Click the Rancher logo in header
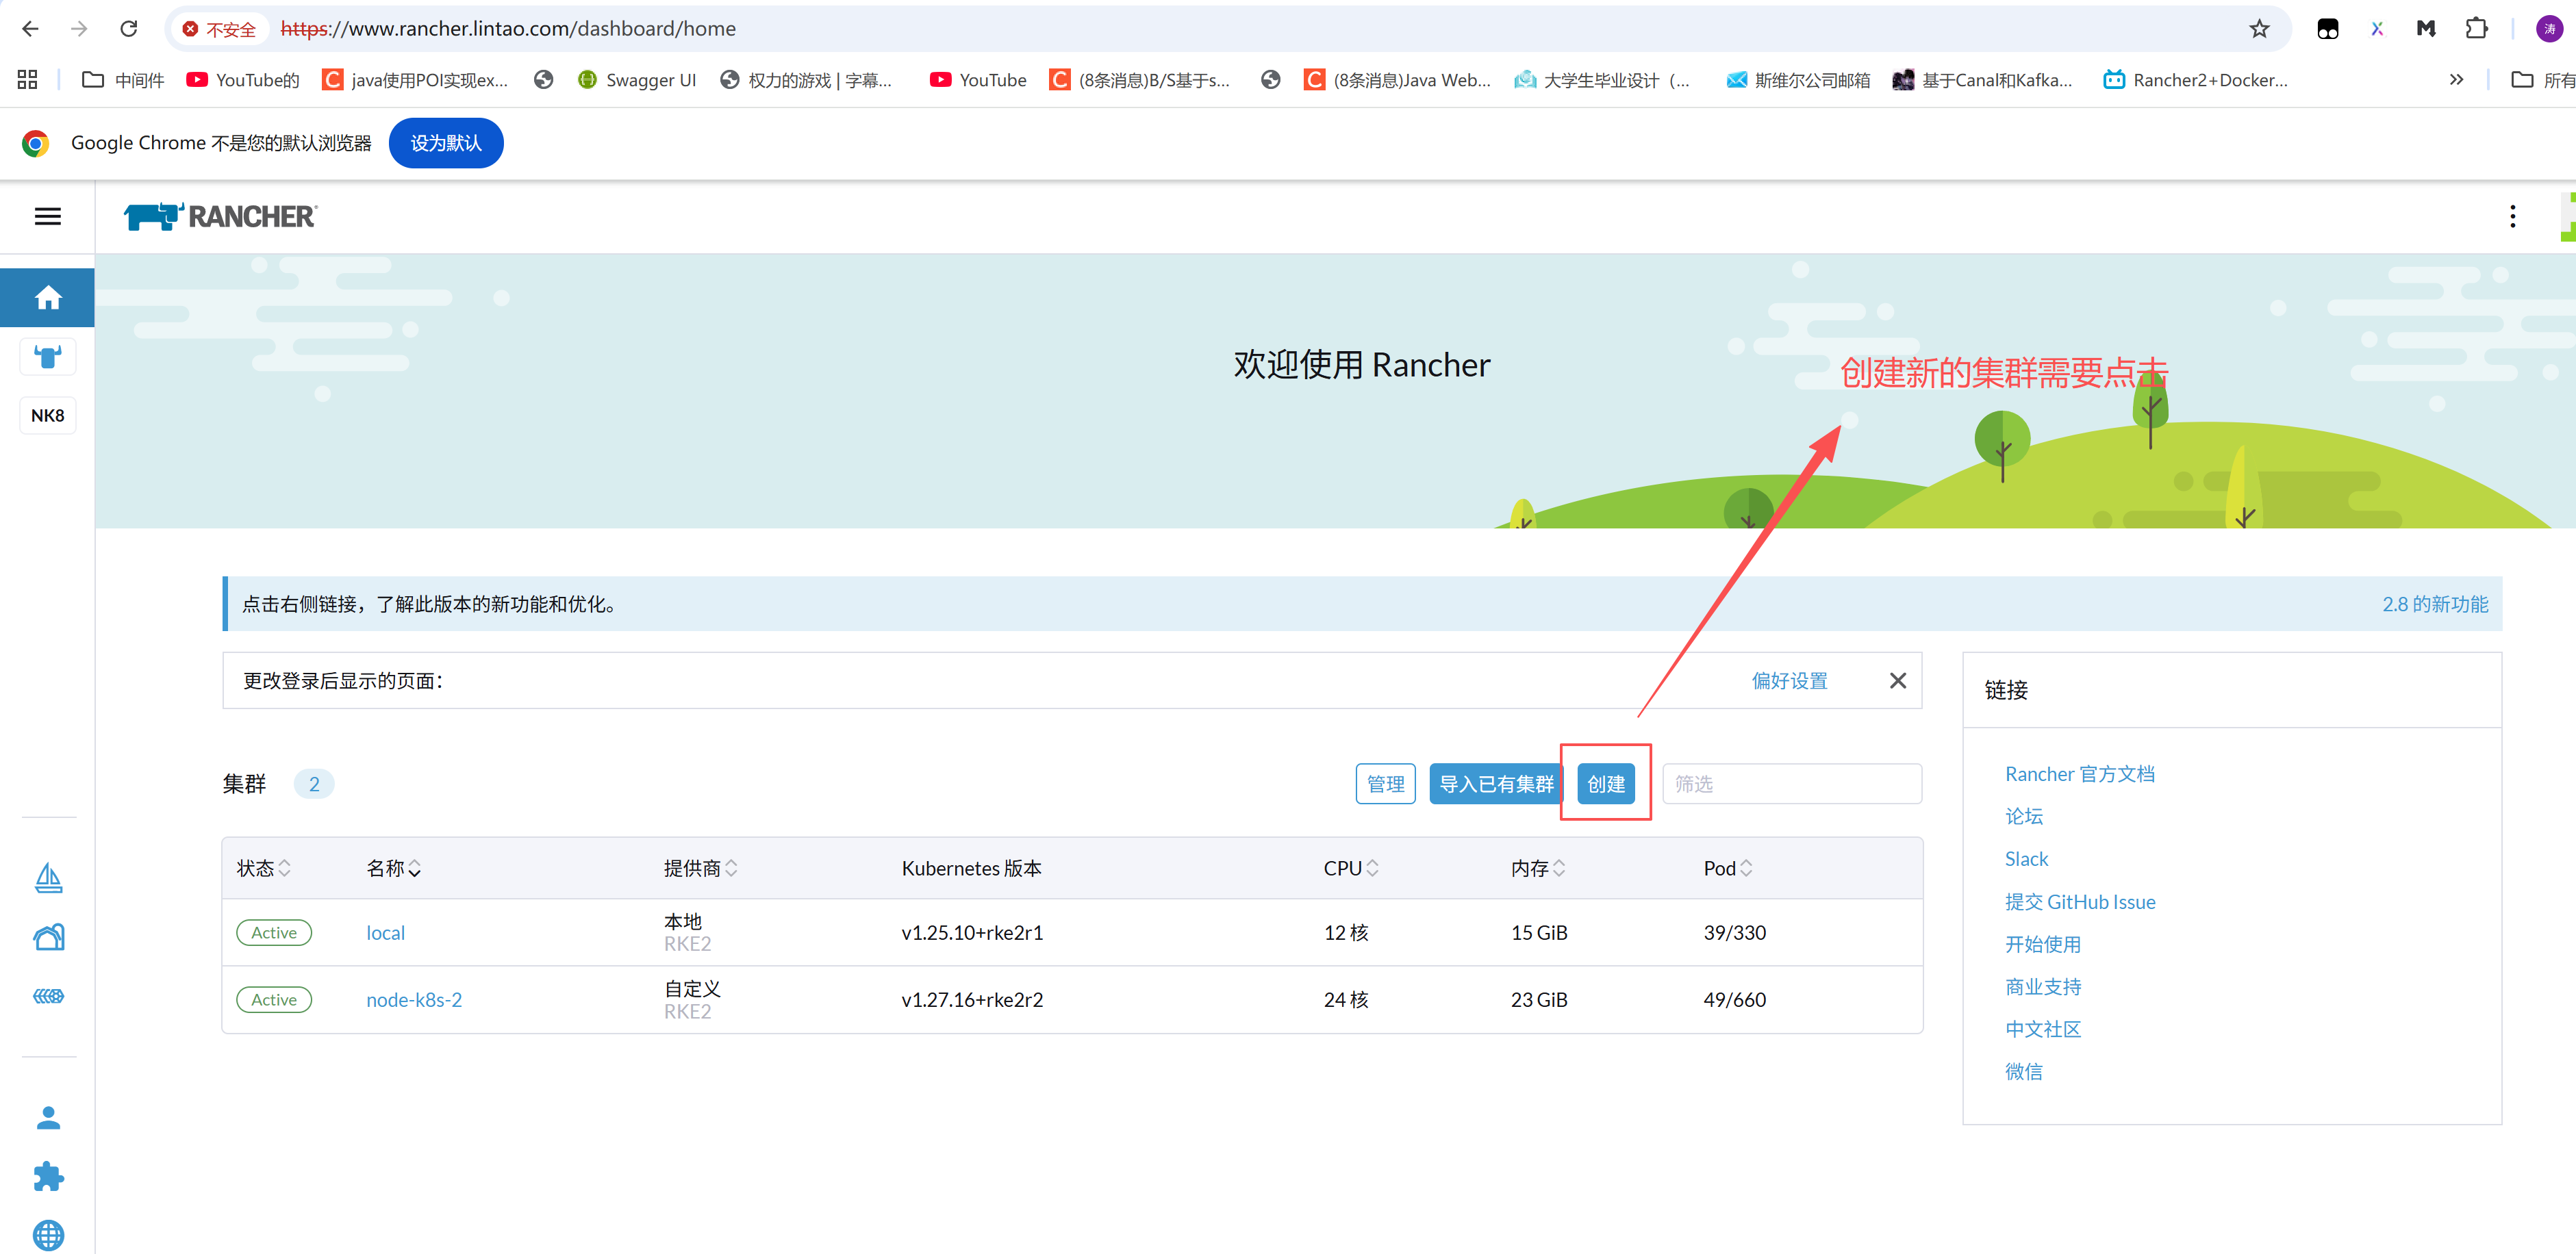Viewport: 2576px width, 1254px height. pos(220,216)
